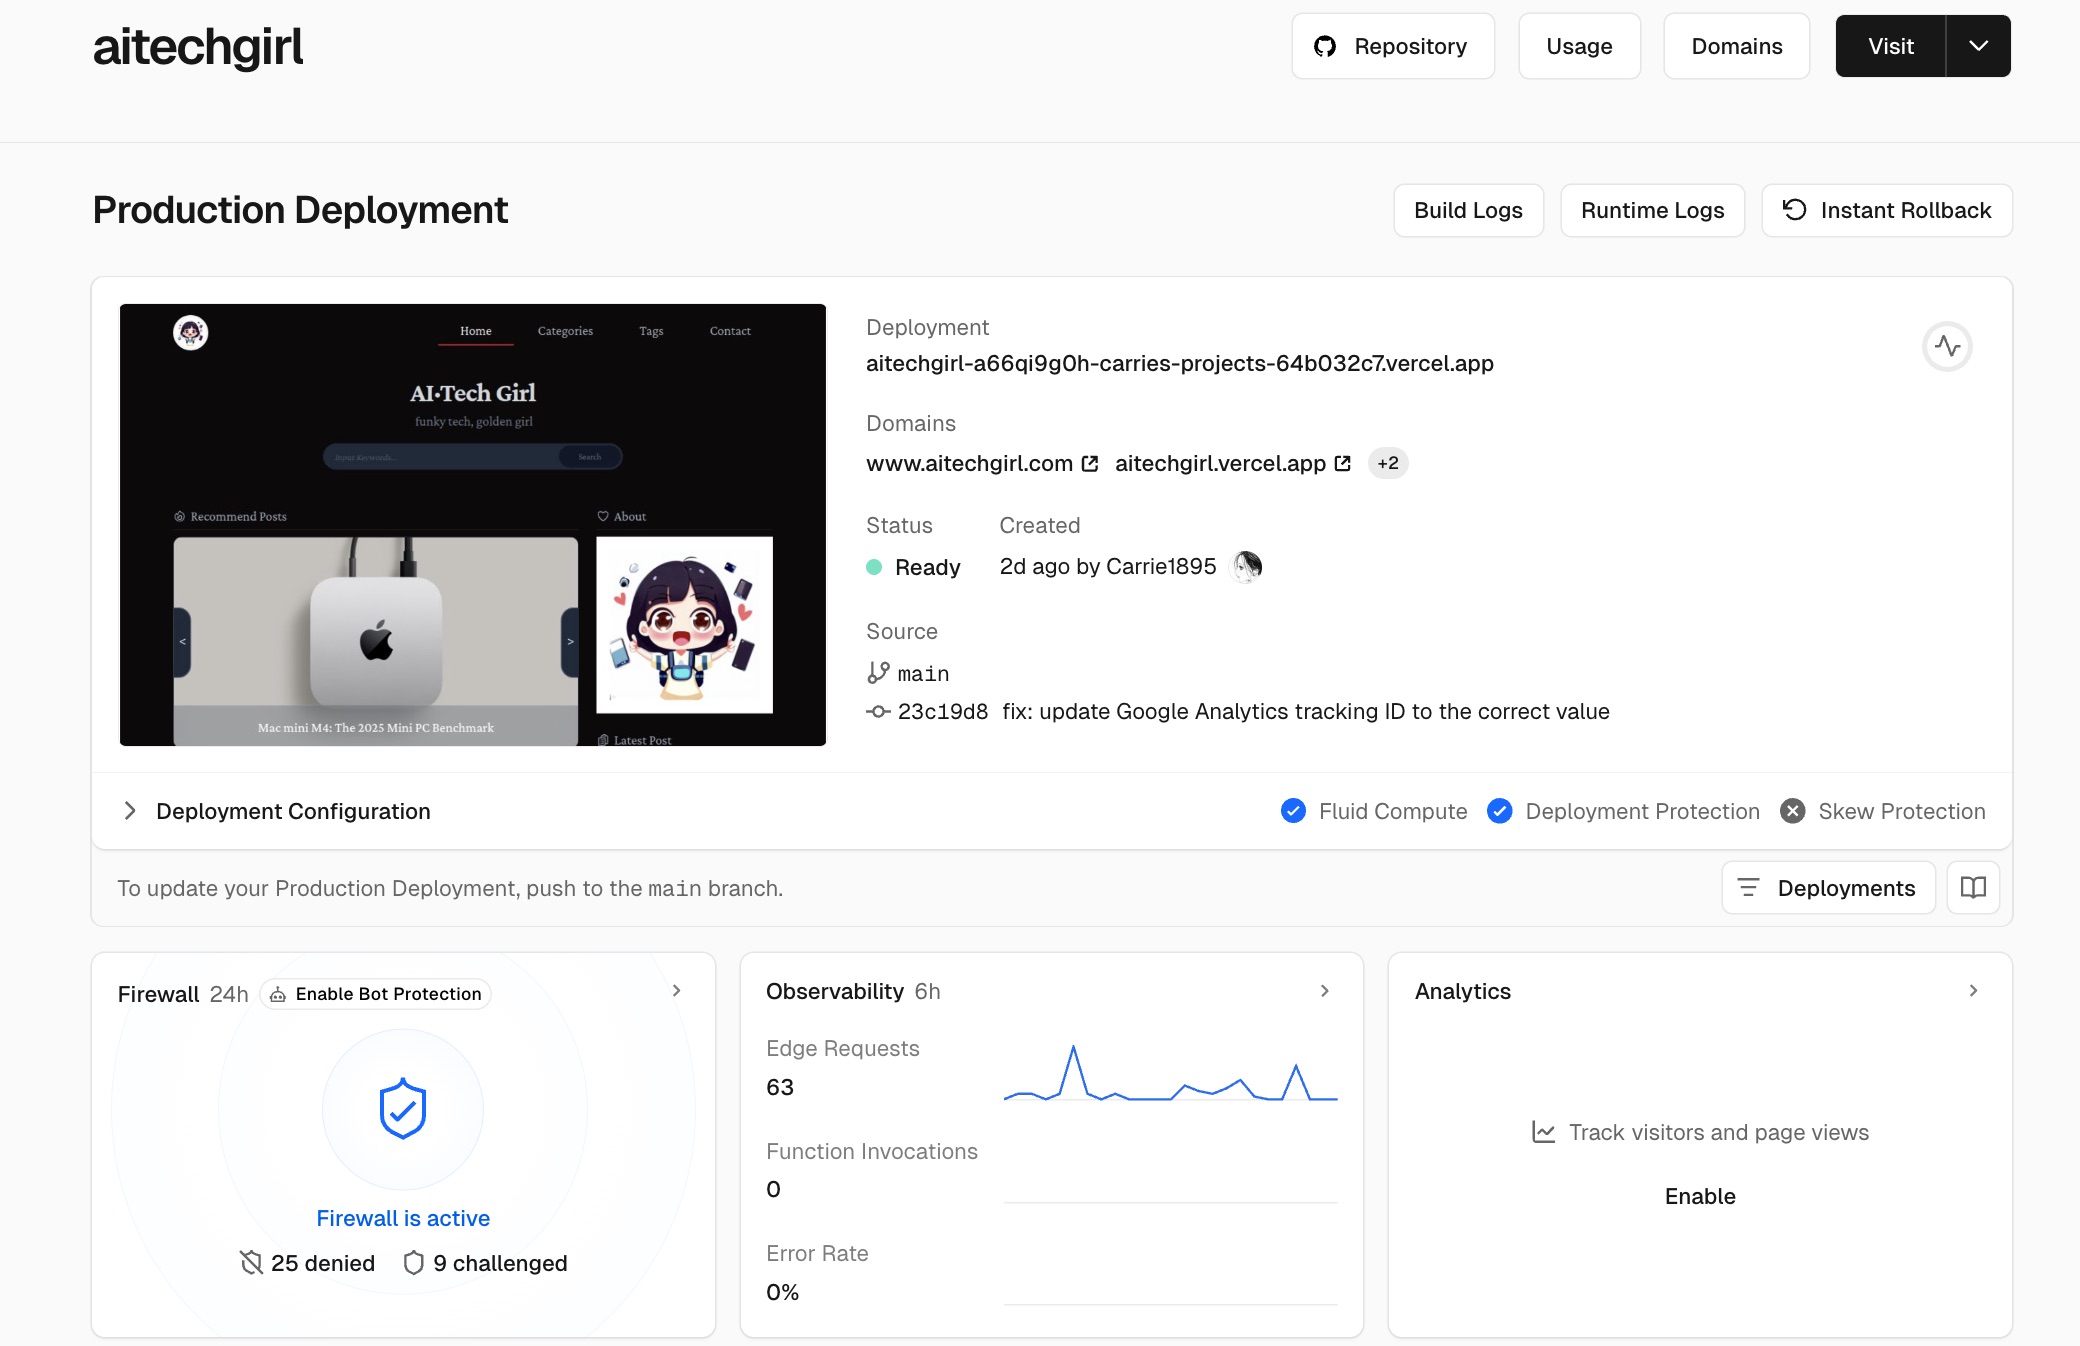
Task: Click Firewall is active link
Action: coord(403,1218)
